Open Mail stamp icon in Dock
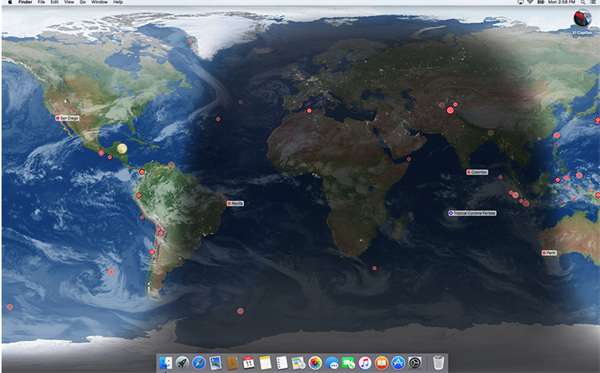600x373 pixels. (215, 363)
